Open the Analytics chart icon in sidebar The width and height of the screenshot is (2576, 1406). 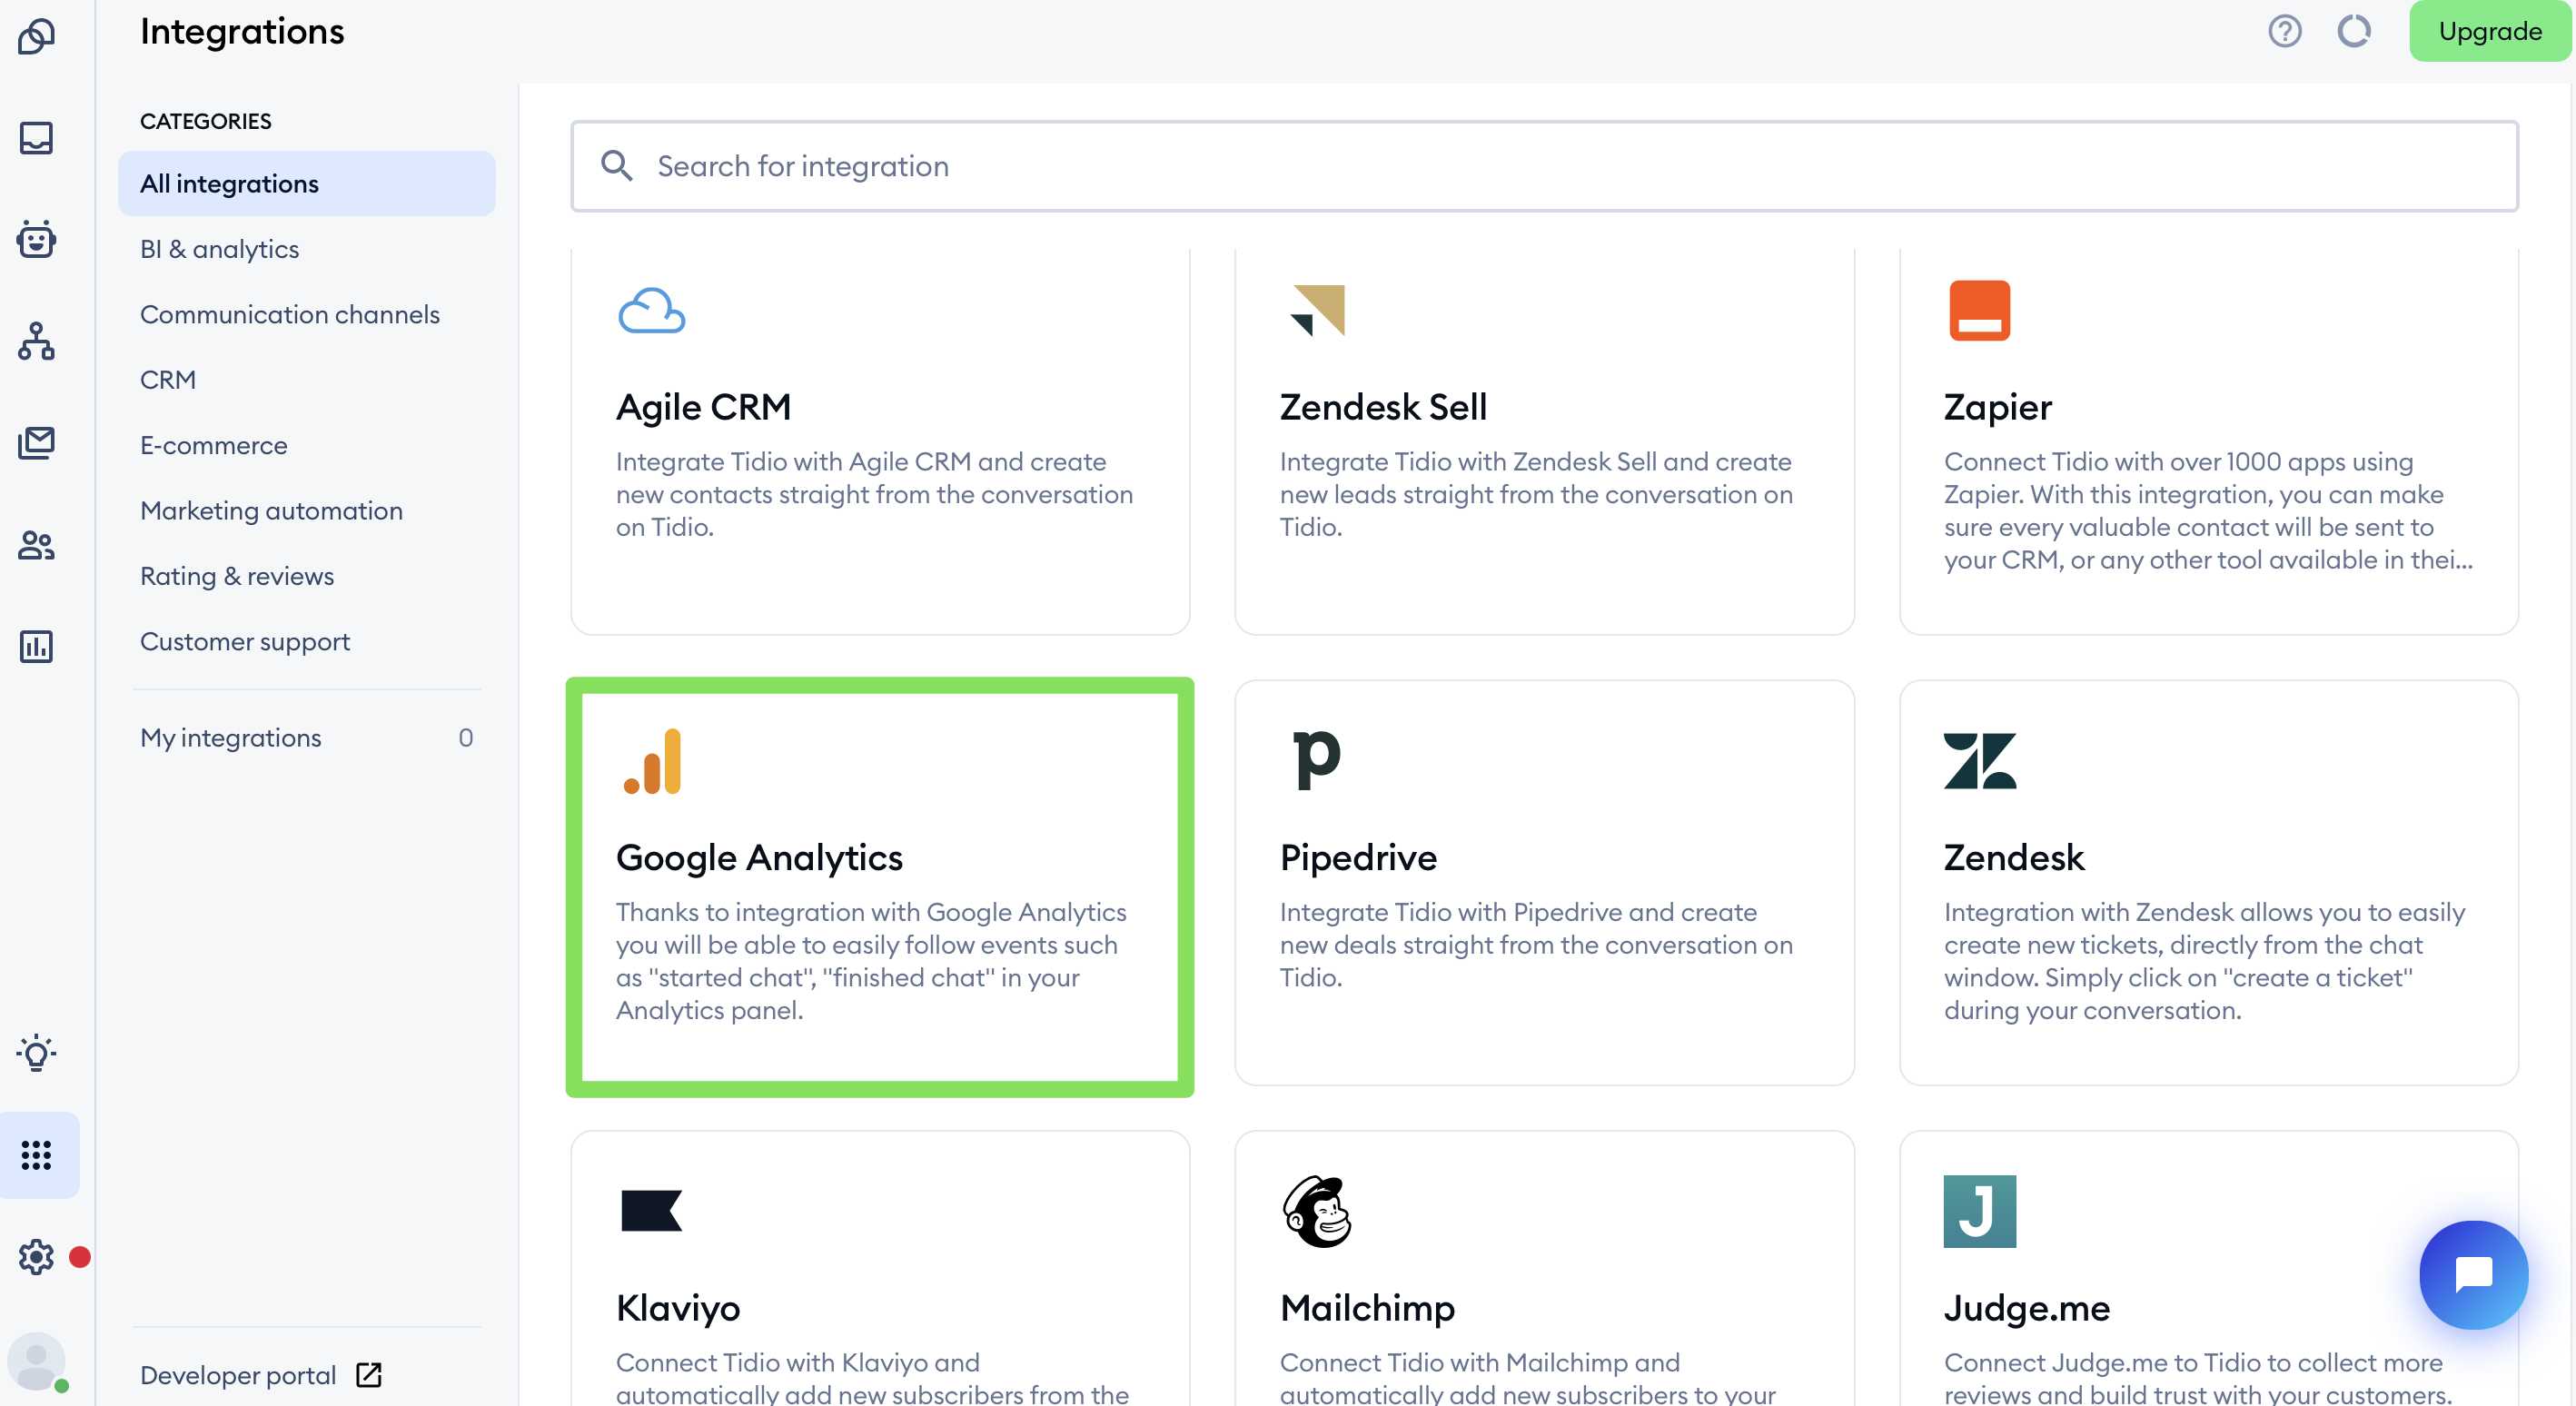[x=36, y=646]
